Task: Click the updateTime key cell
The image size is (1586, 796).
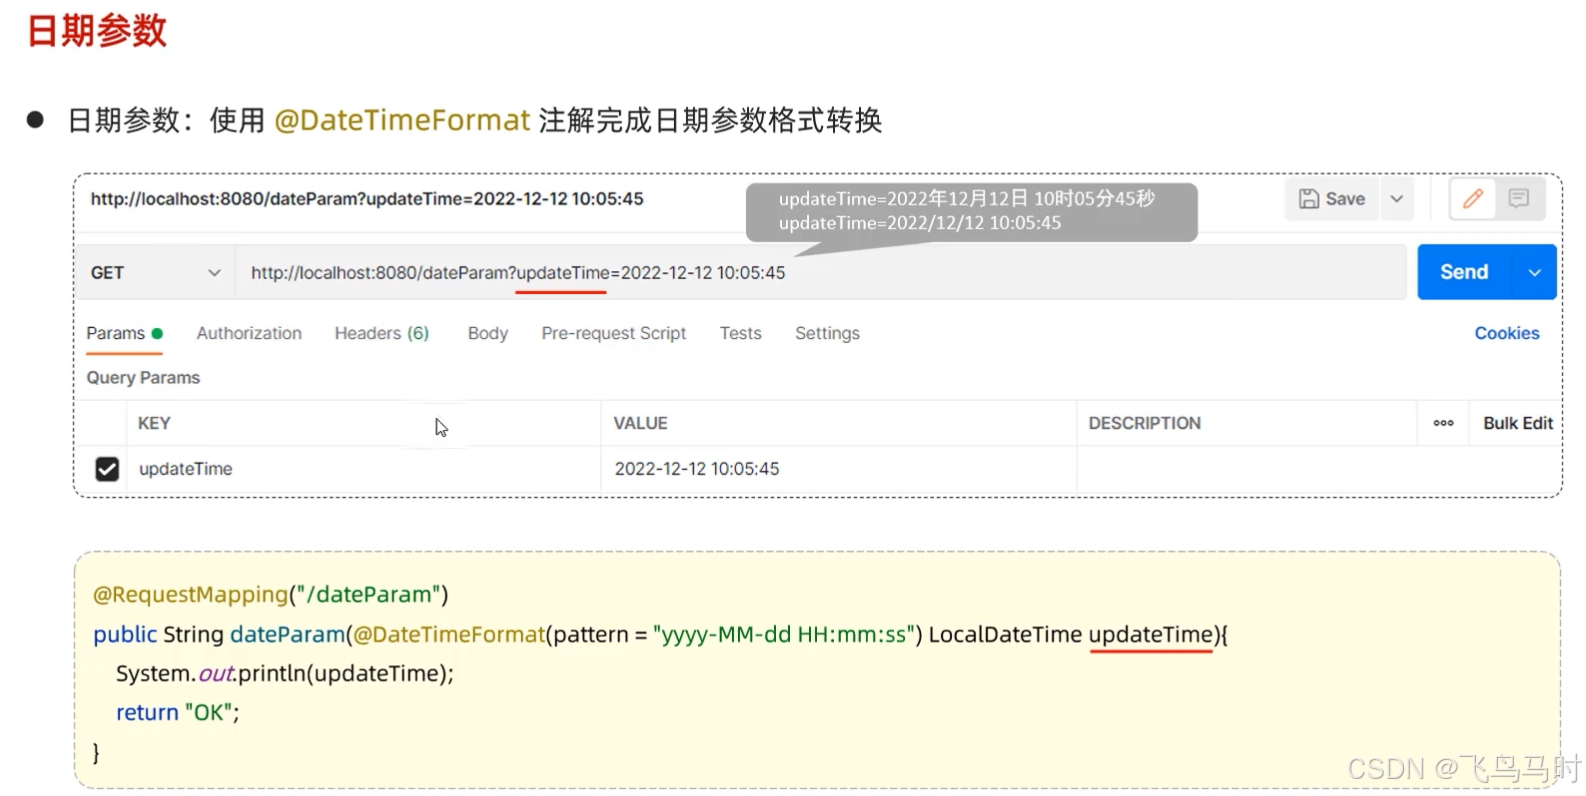Action: [x=363, y=469]
